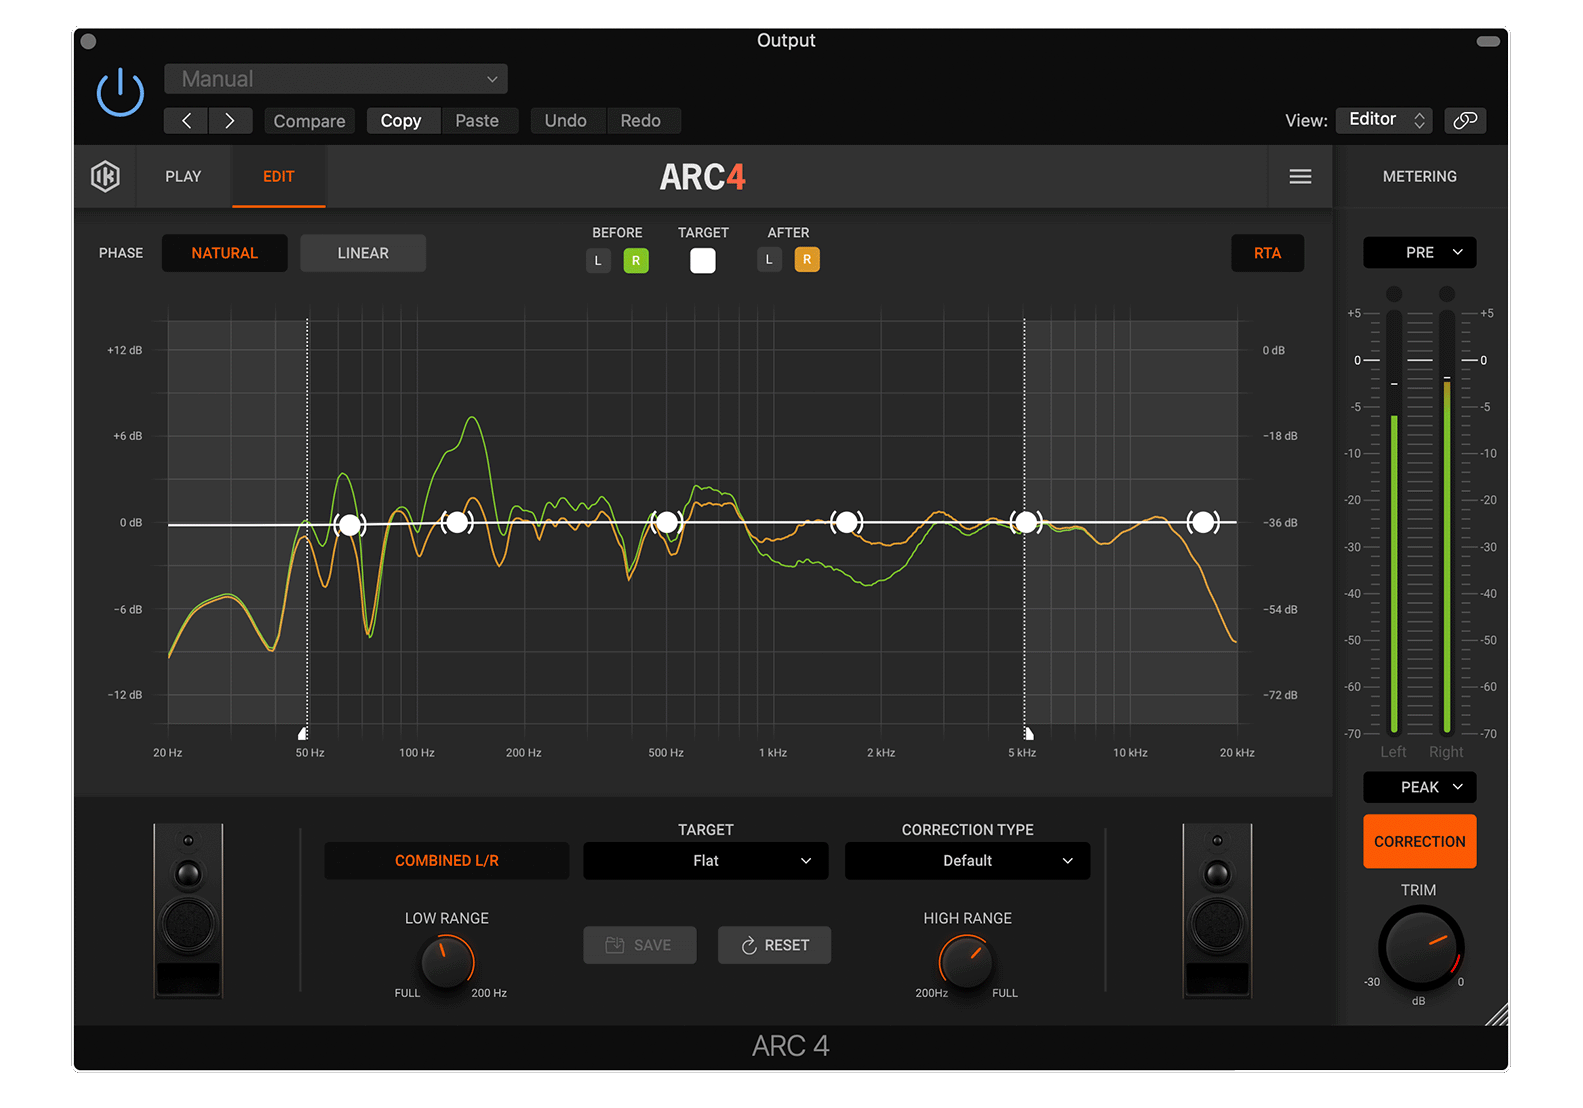Select Natural phase mode

pos(224,253)
